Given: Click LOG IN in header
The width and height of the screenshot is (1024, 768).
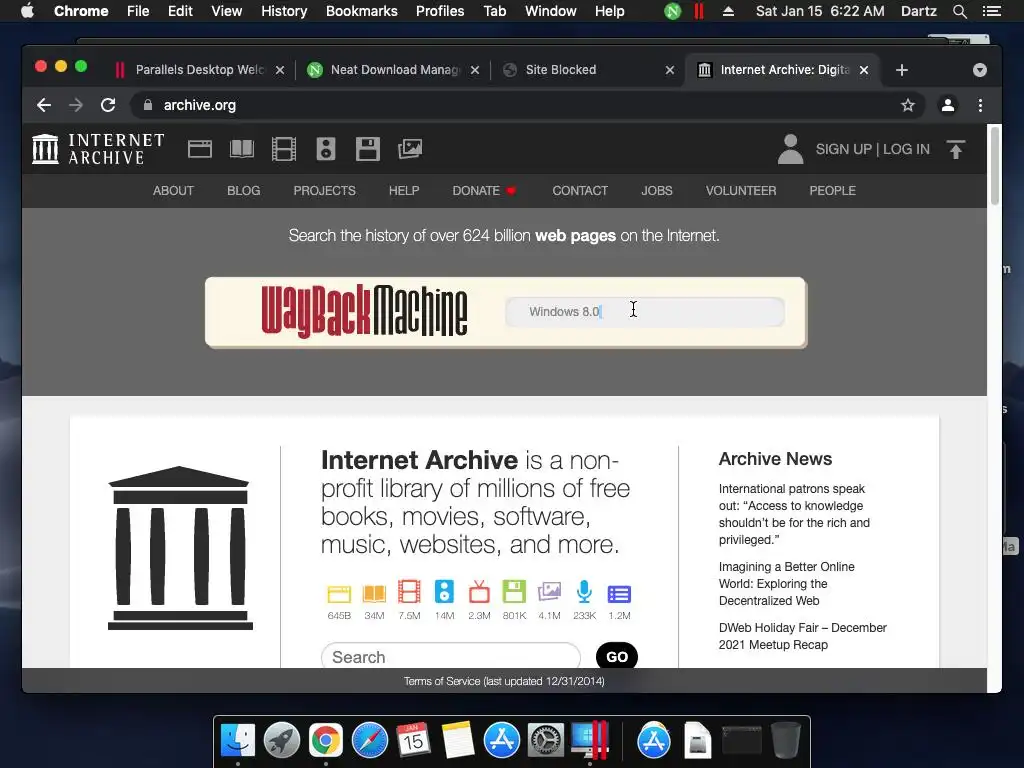Looking at the screenshot, I should (x=906, y=149).
